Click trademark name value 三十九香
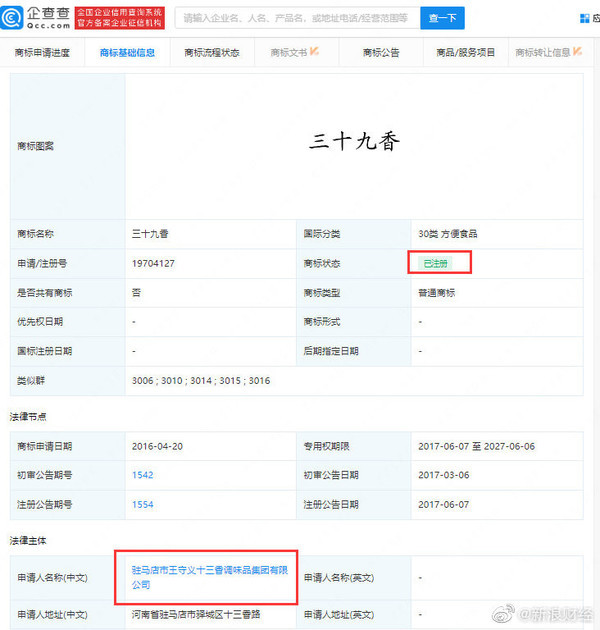The width and height of the screenshot is (600, 630). click(150, 234)
